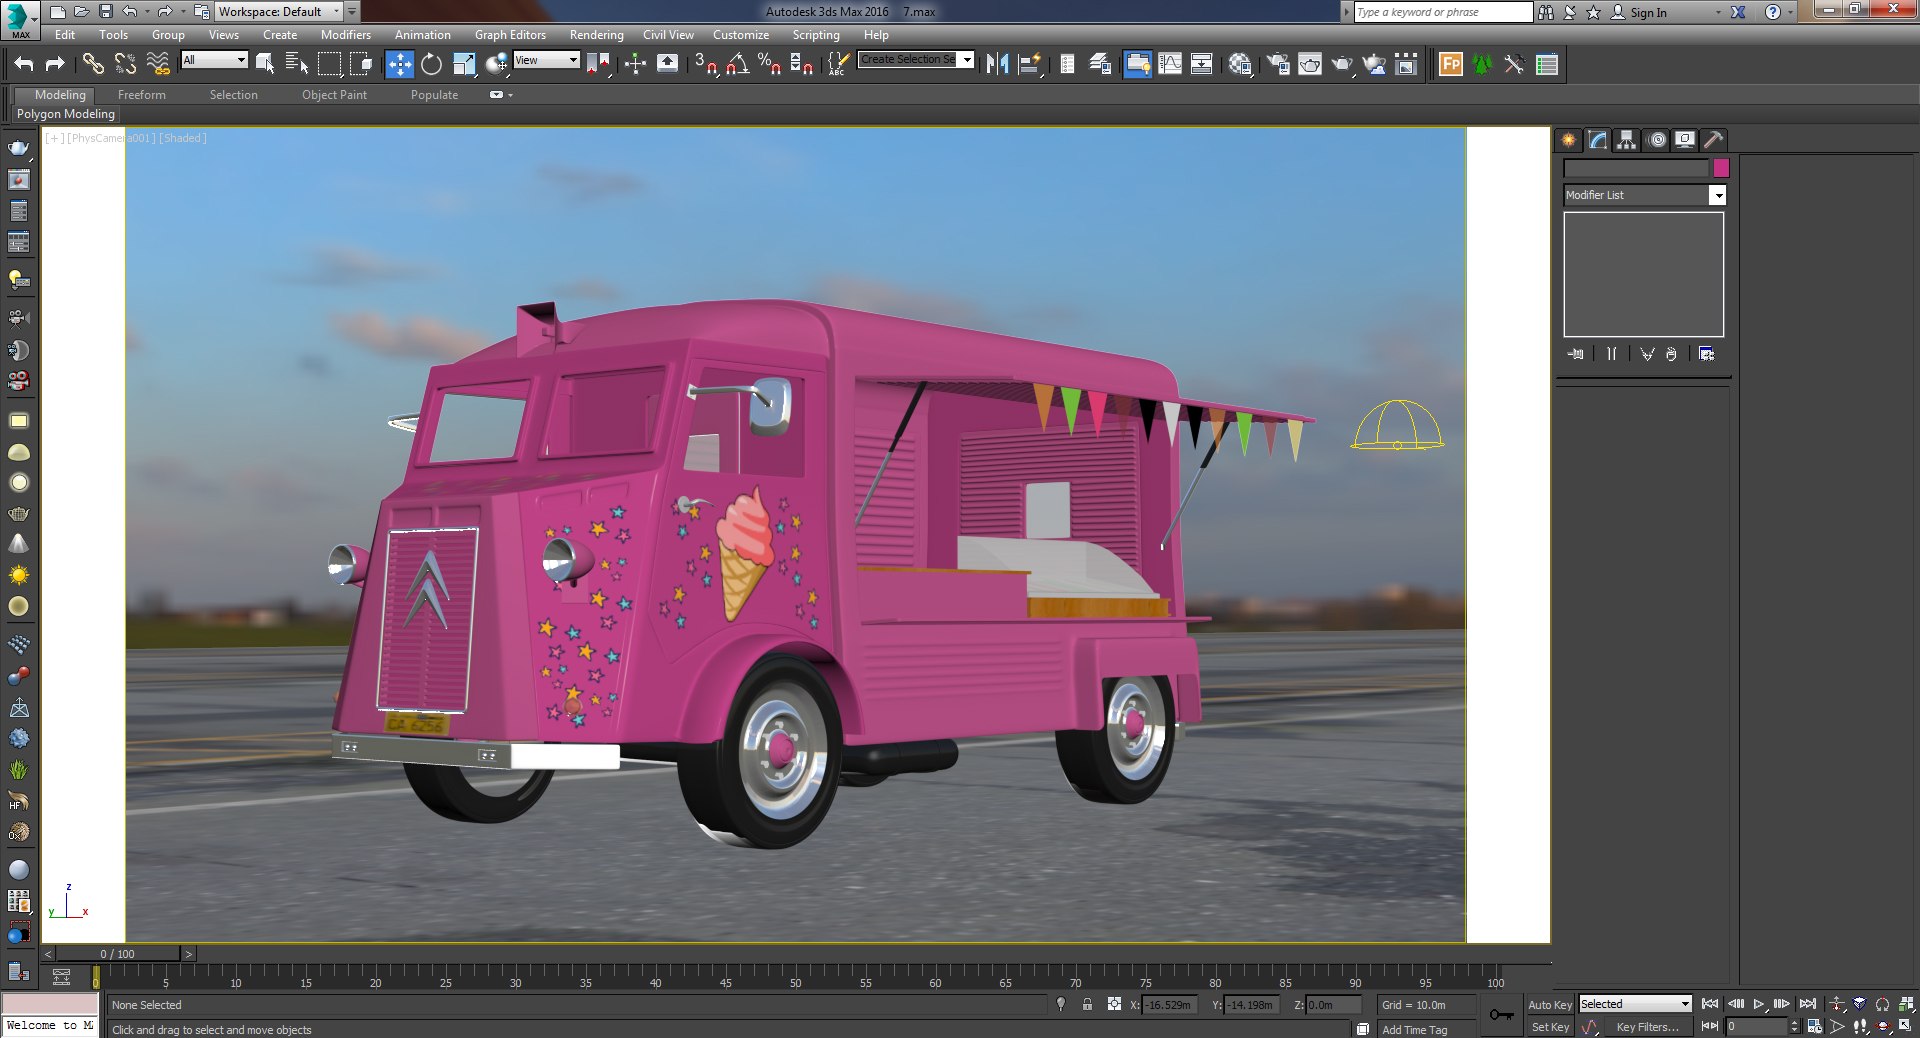Click the green trees plugin icon

pyautogui.click(x=1482, y=64)
